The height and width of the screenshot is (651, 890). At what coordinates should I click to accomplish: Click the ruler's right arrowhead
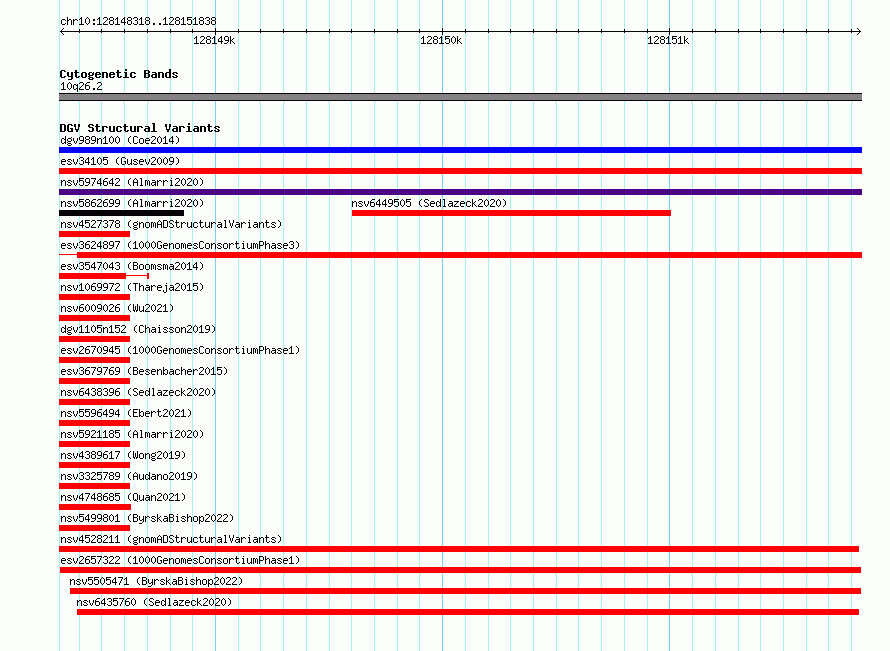[x=858, y=31]
